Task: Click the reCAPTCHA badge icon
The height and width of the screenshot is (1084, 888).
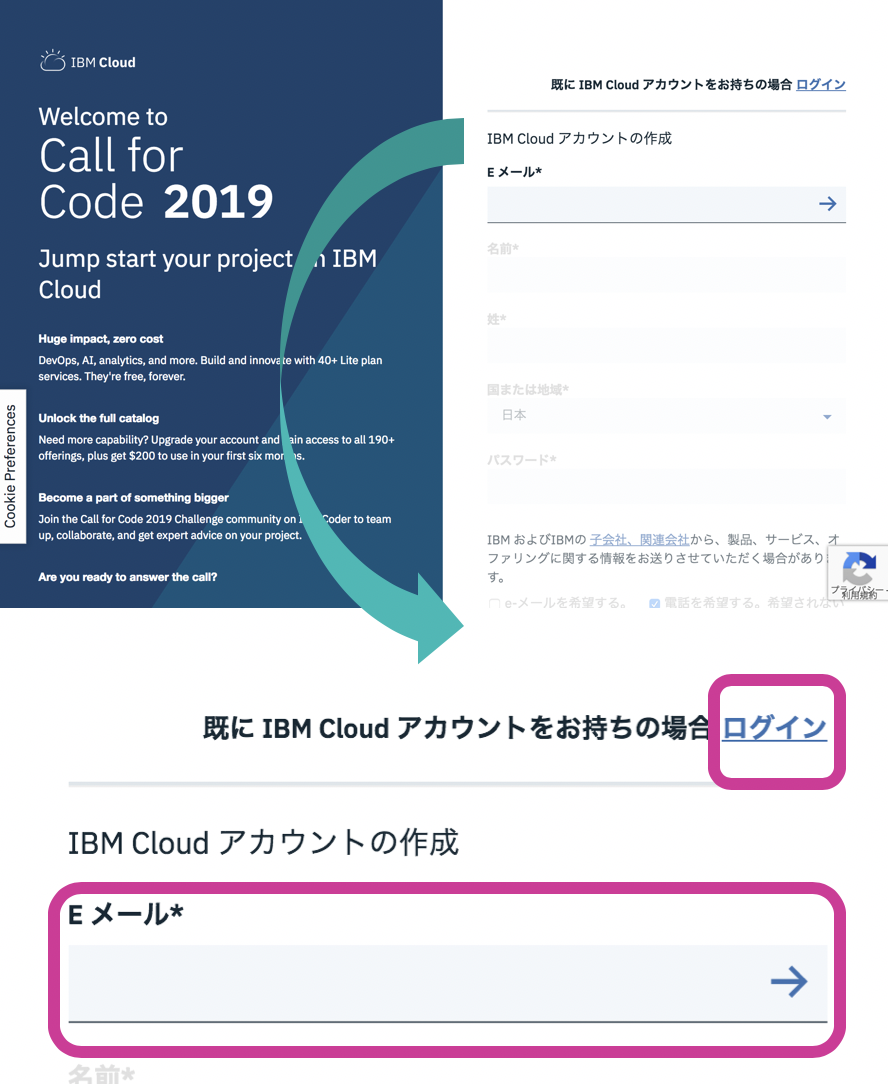Action: 860,568
